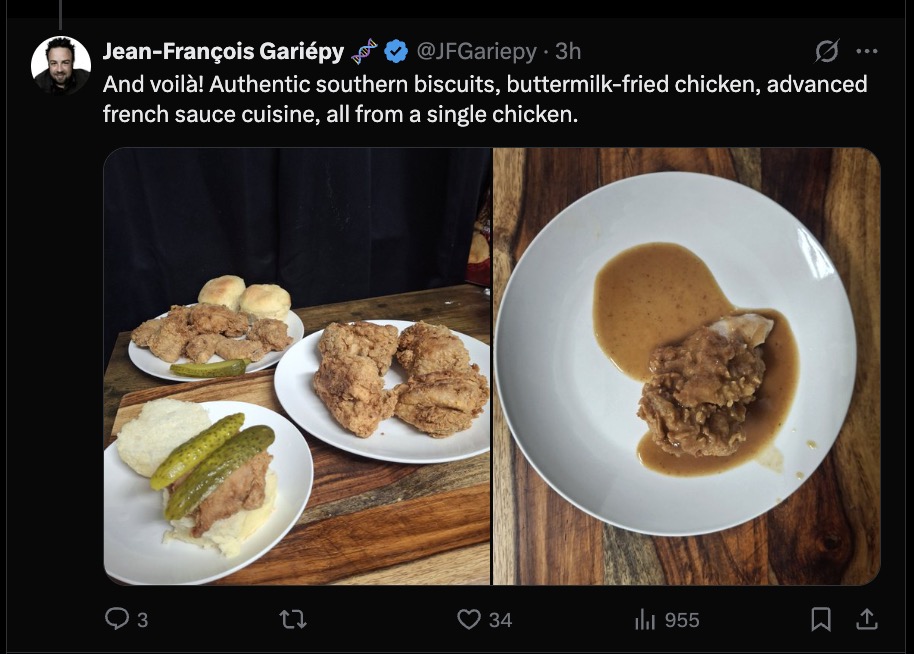Click the tweet text about southern biscuits
The height and width of the screenshot is (654, 914).
pyautogui.click(x=485, y=98)
